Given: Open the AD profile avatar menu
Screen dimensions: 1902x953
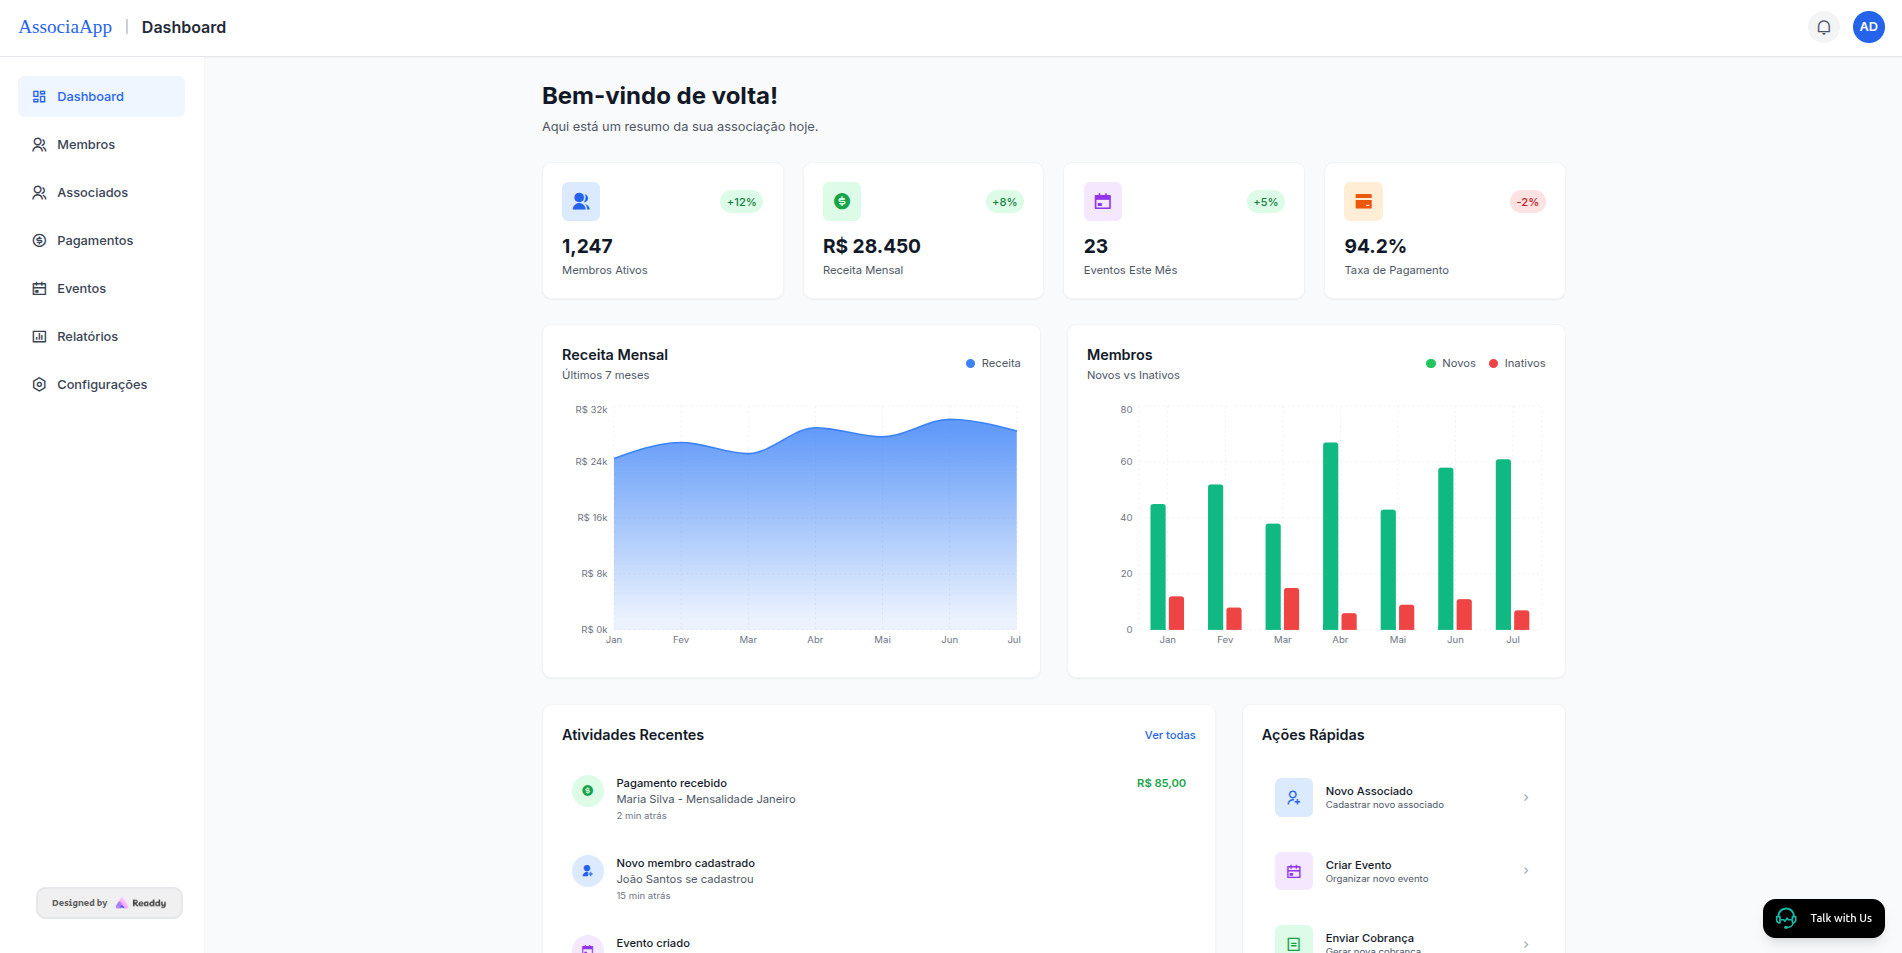Looking at the screenshot, I should (1869, 27).
